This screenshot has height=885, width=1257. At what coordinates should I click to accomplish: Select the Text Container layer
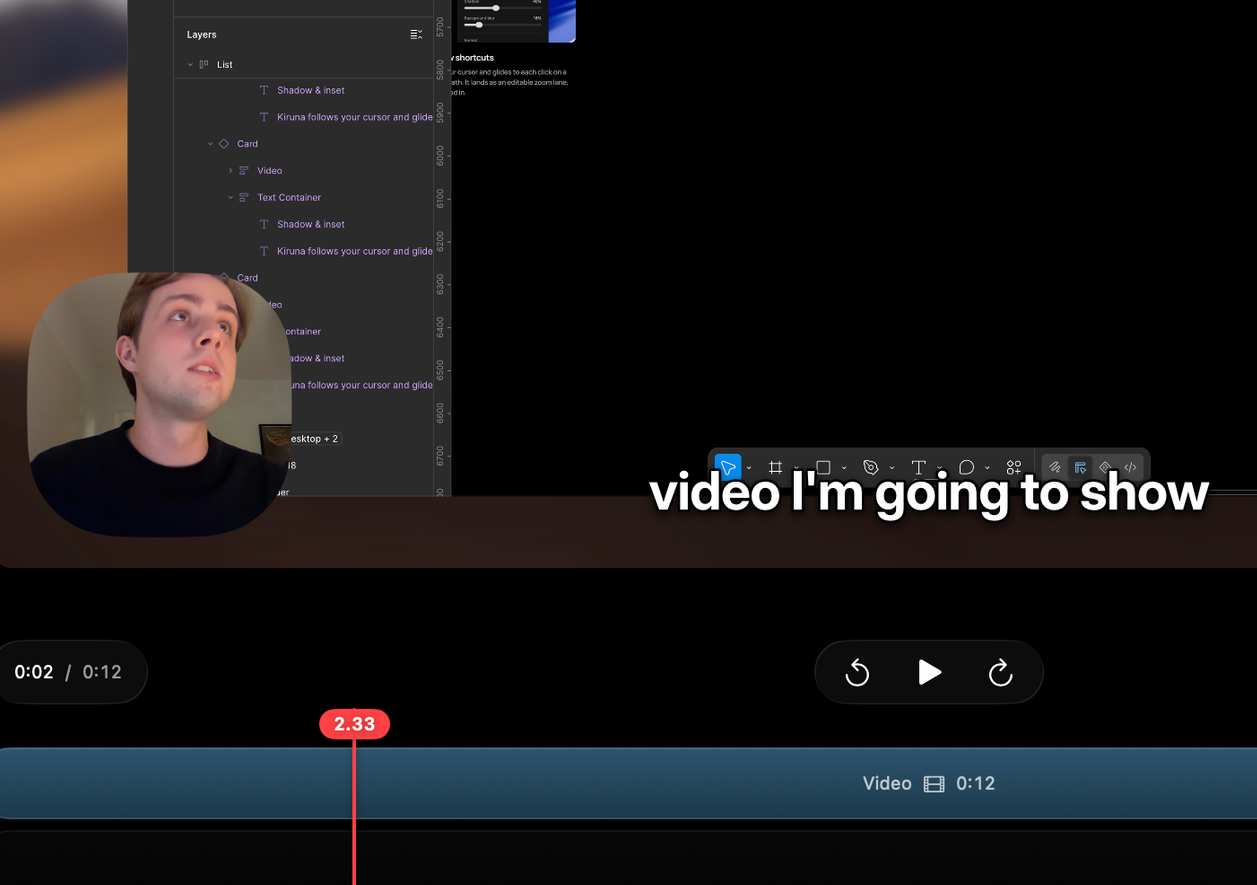click(304, 198)
